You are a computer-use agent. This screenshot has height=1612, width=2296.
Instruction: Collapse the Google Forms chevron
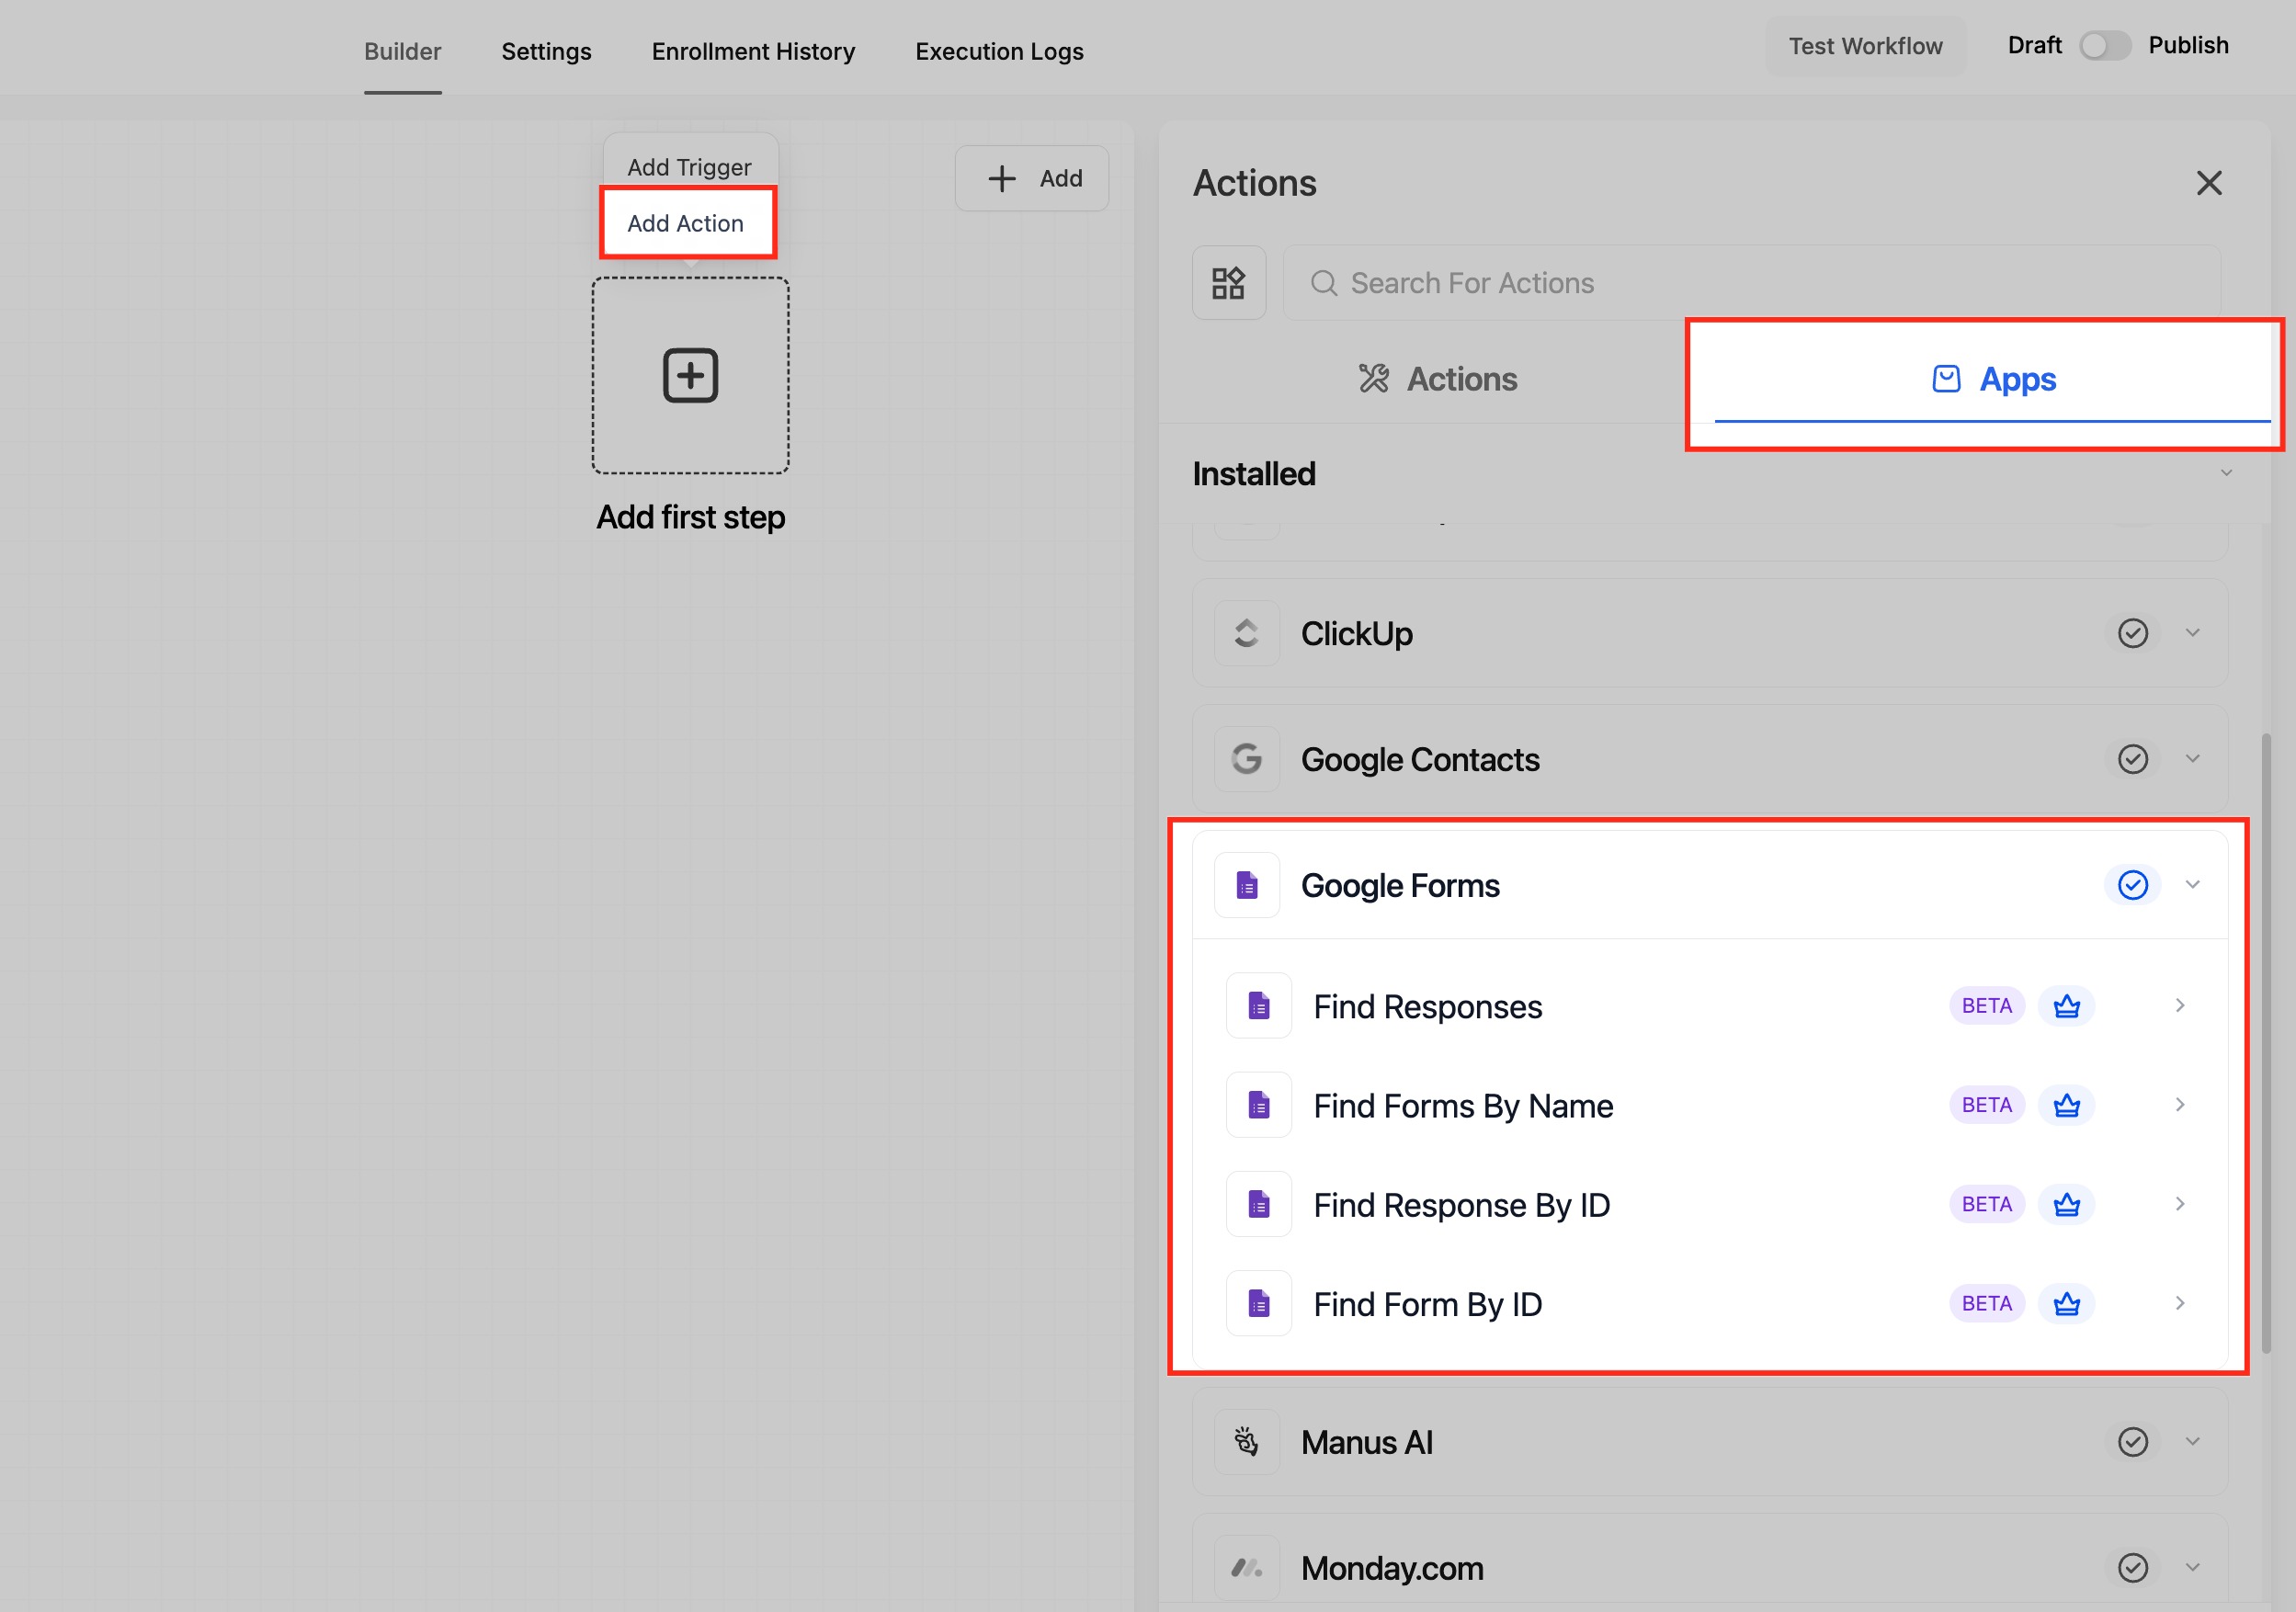coord(2192,885)
